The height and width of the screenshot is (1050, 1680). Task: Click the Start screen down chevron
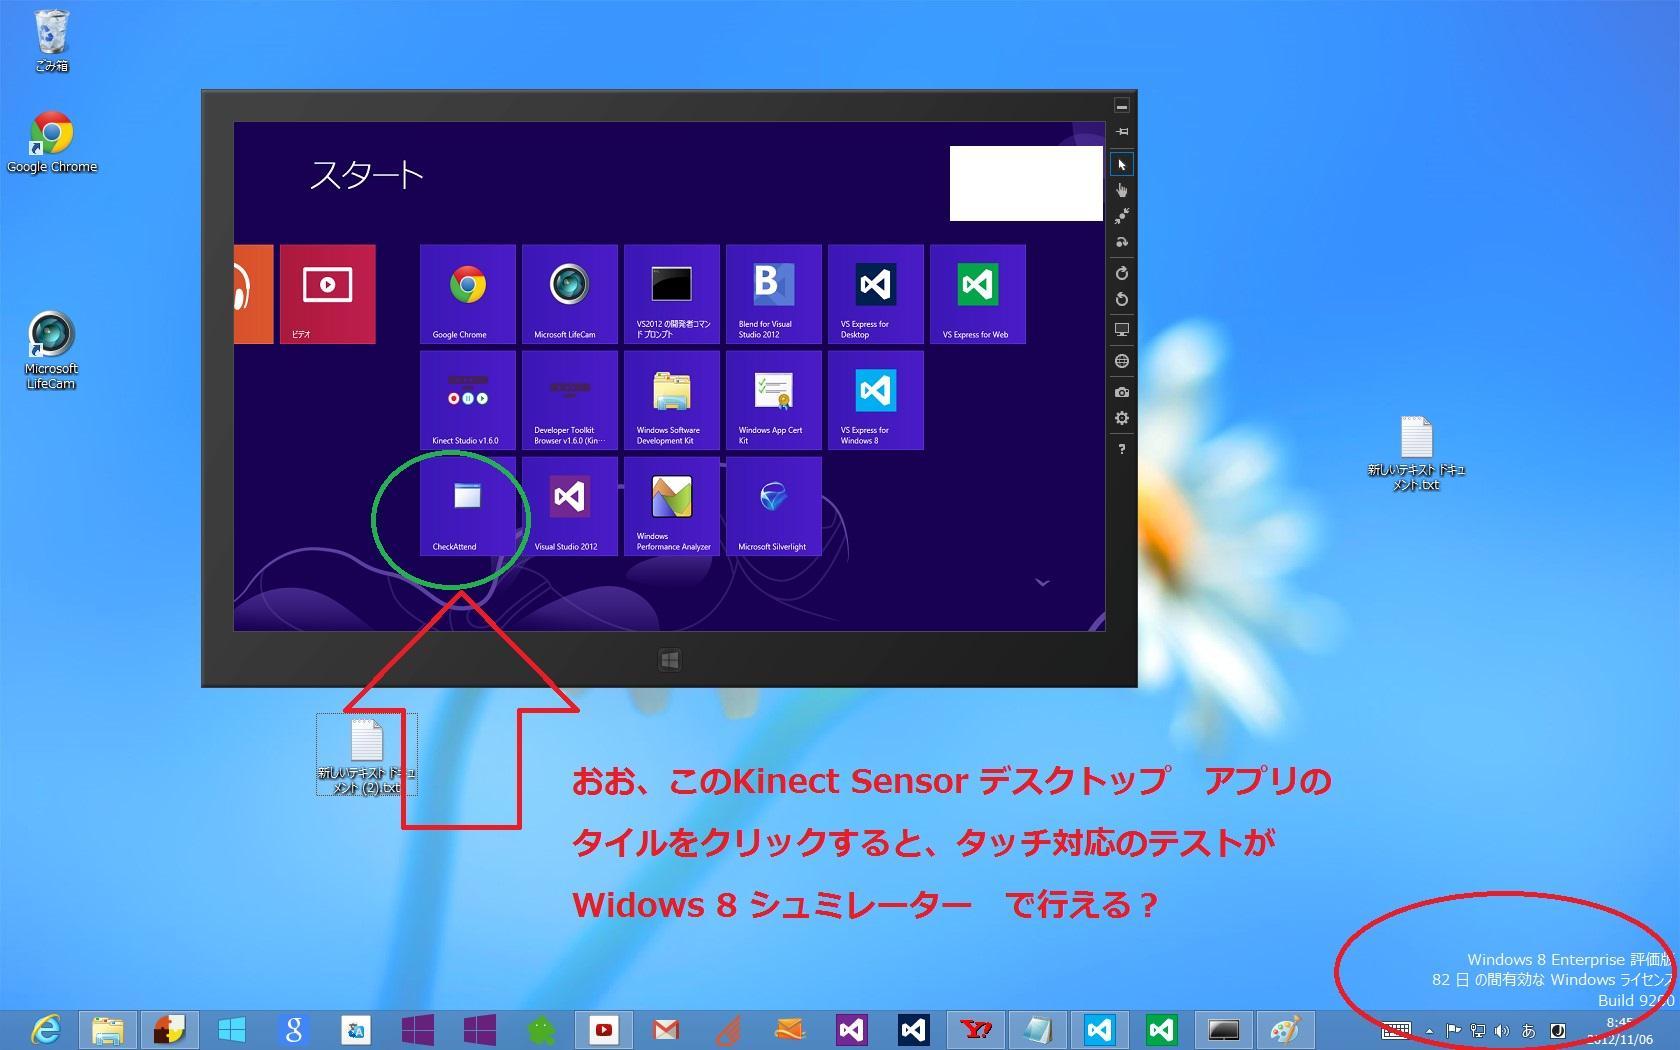coord(1042,582)
